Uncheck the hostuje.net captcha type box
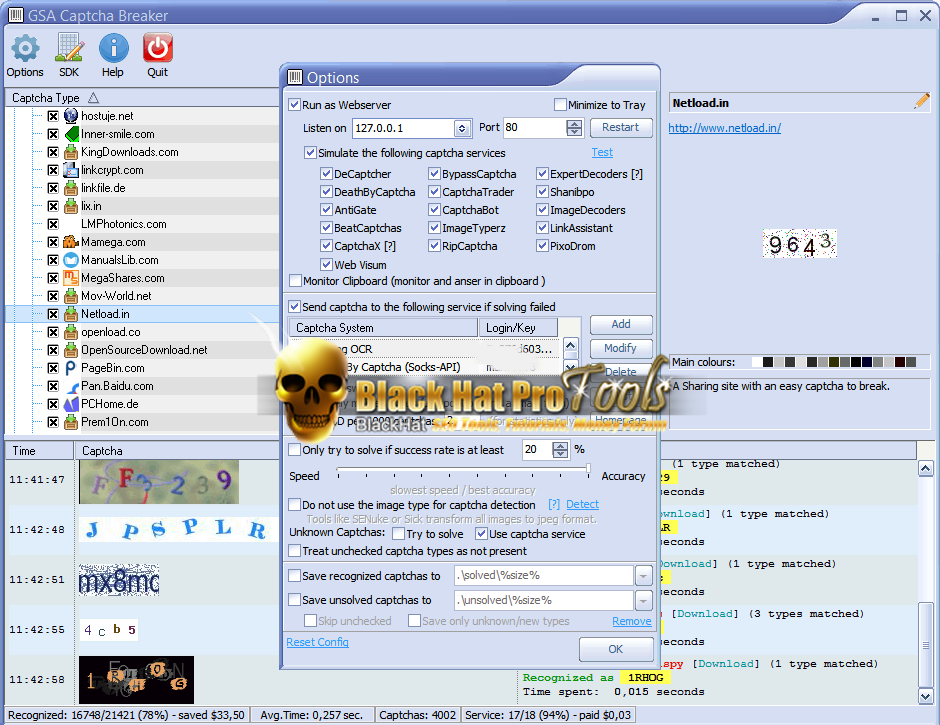Screen dimensions: 940x725 (53, 116)
